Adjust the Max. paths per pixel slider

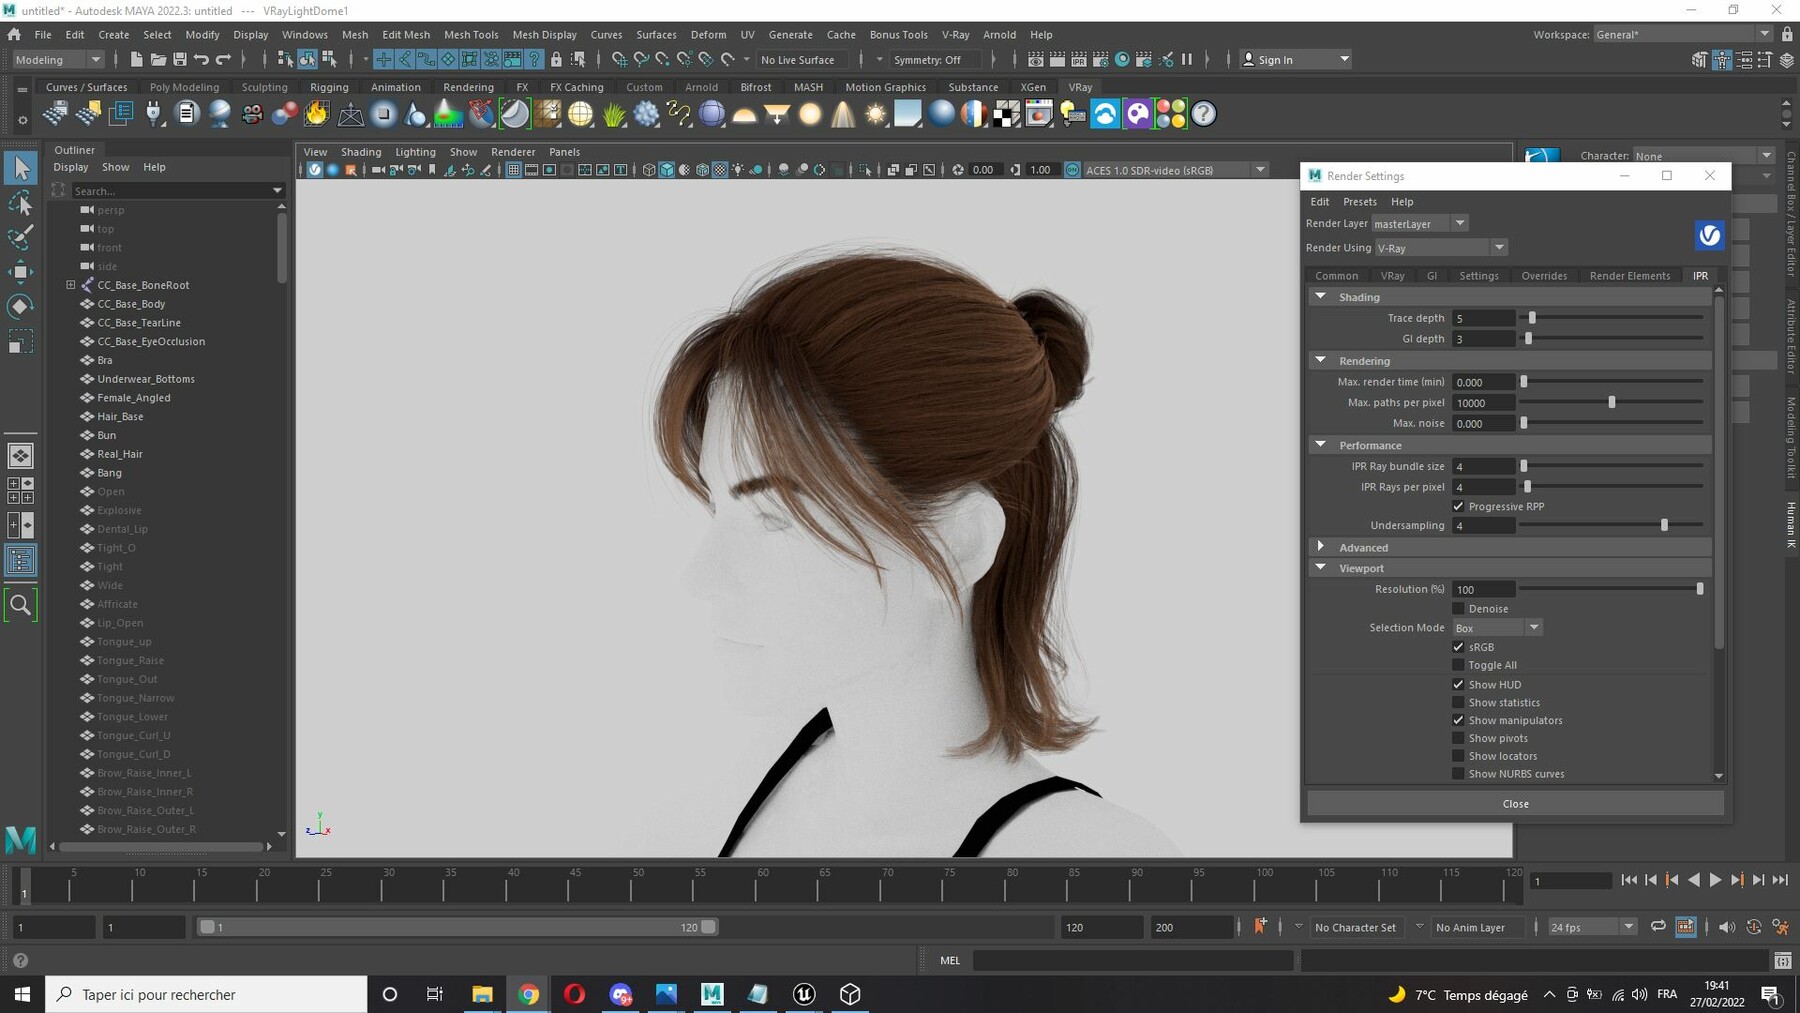[x=1611, y=402]
